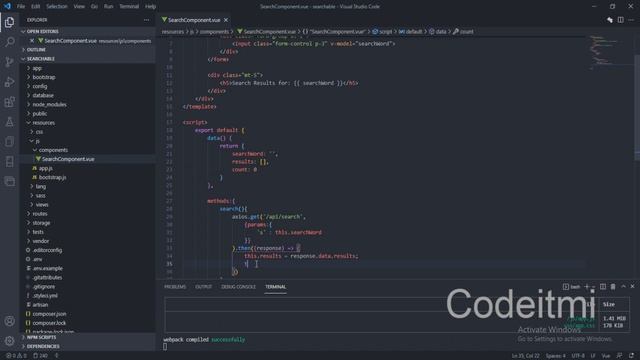Click UTF-8 encoding in status bar
This screenshot has height=360, width=640.
coord(578,356)
